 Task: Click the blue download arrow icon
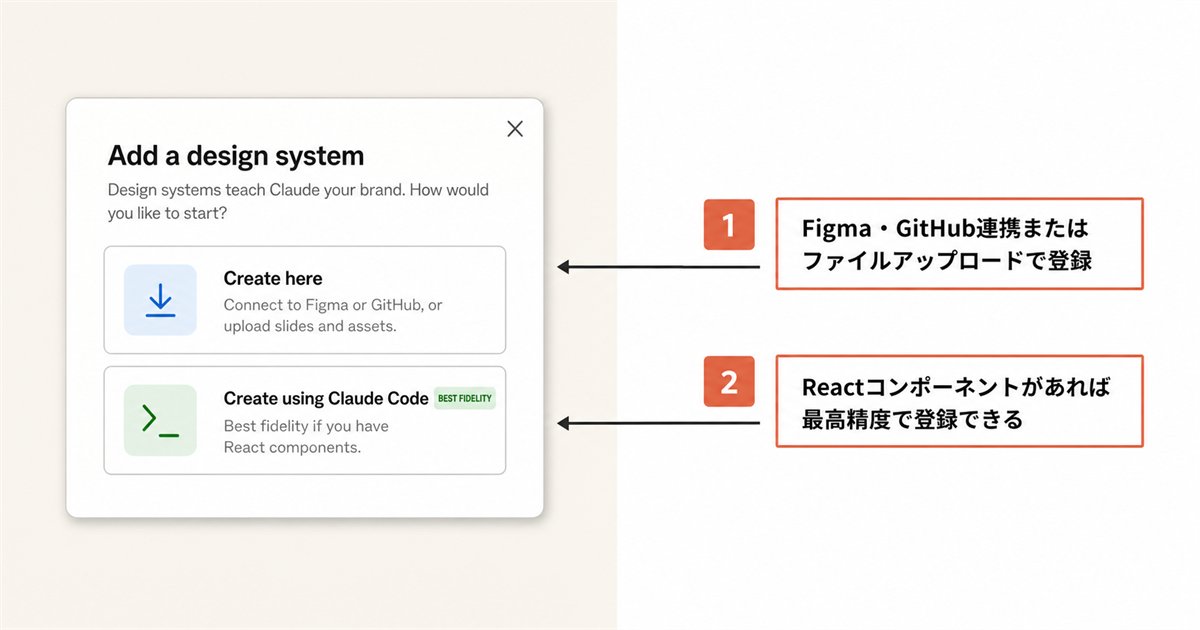[x=160, y=300]
